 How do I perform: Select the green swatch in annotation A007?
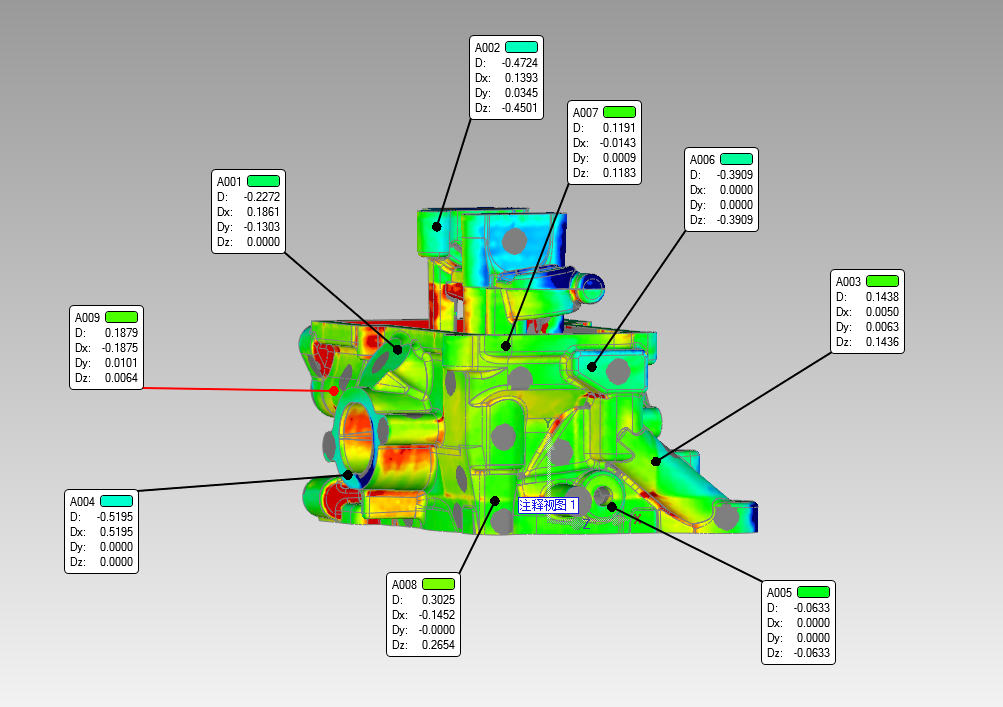pos(619,112)
